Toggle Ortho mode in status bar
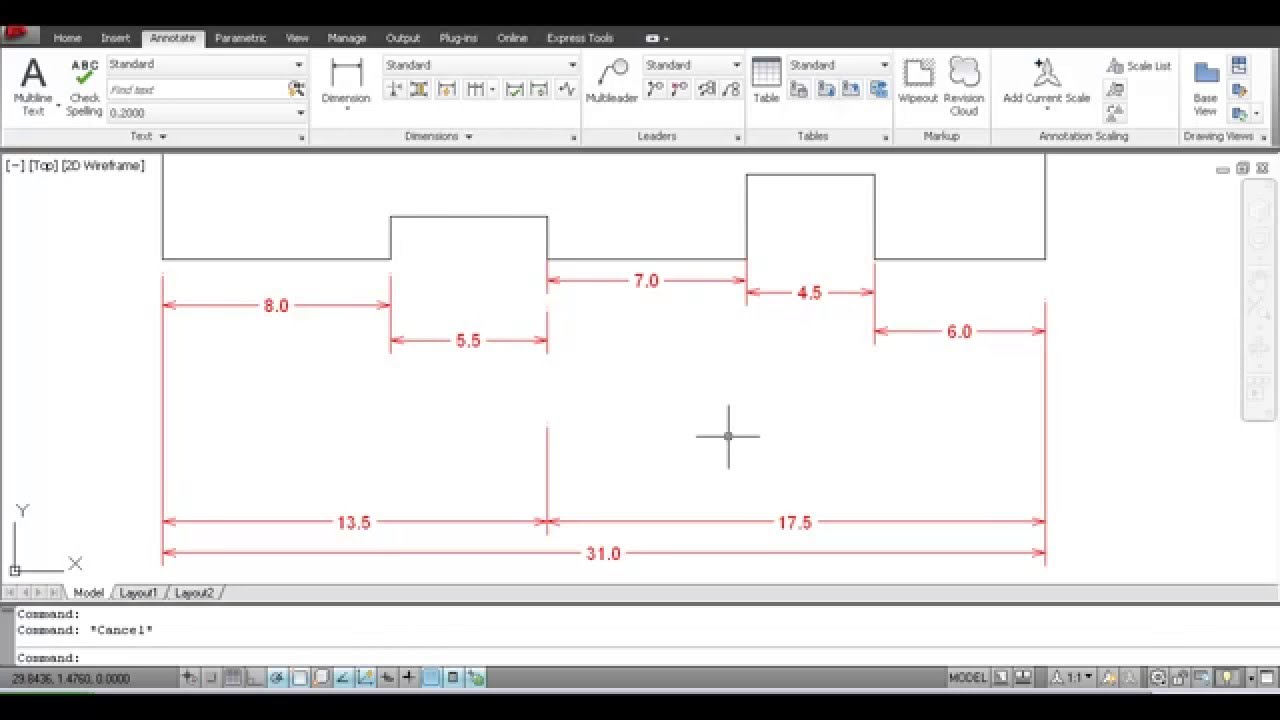This screenshot has width=1280, height=720. tap(255, 678)
